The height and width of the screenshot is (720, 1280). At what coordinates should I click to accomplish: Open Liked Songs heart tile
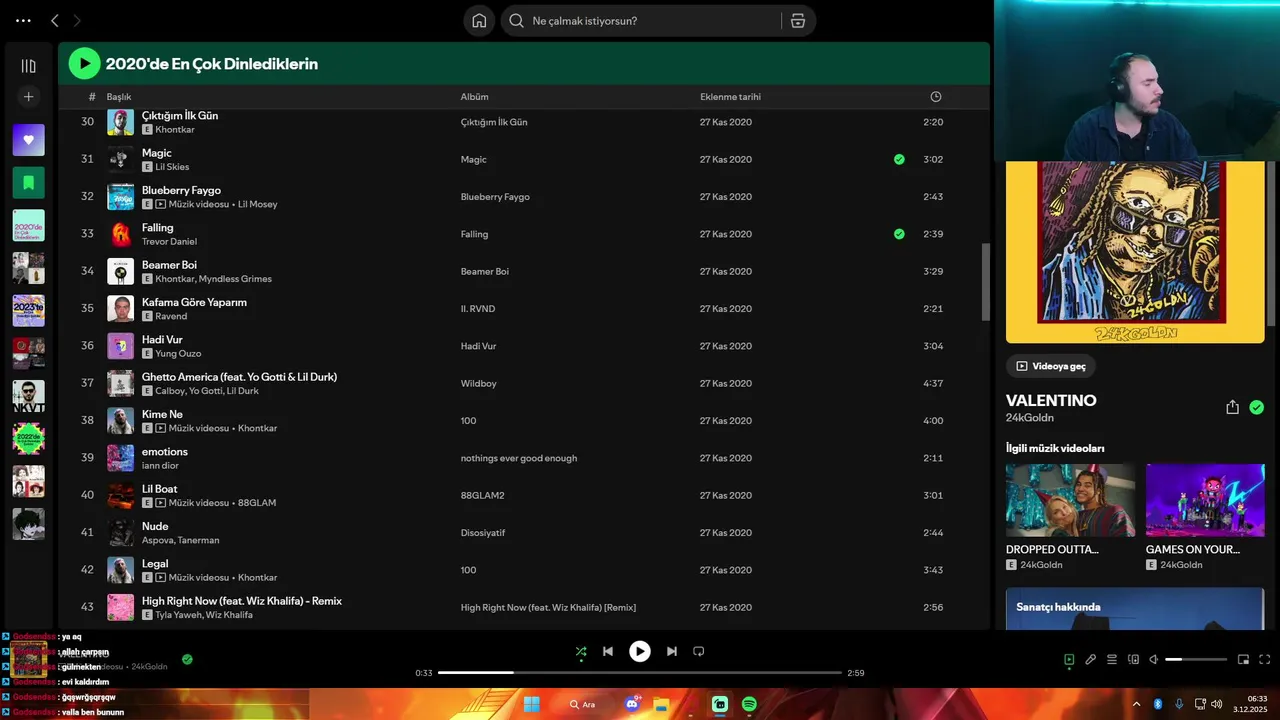(28, 140)
